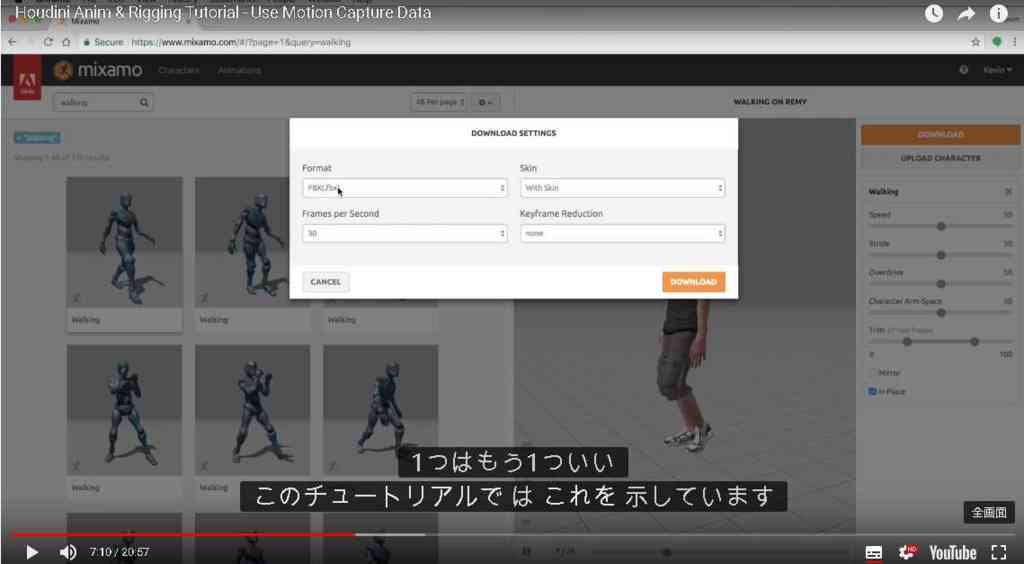This screenshot has height=564, width=1024.
Task: Adjust the Overdrive slider
Action: 941,284
